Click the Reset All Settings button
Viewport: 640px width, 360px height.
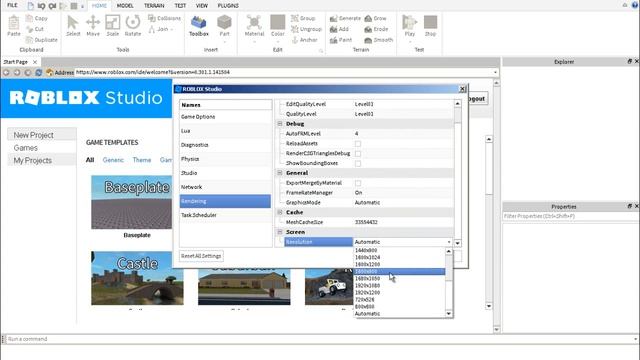pyautogui.click(x=201, y=256)
